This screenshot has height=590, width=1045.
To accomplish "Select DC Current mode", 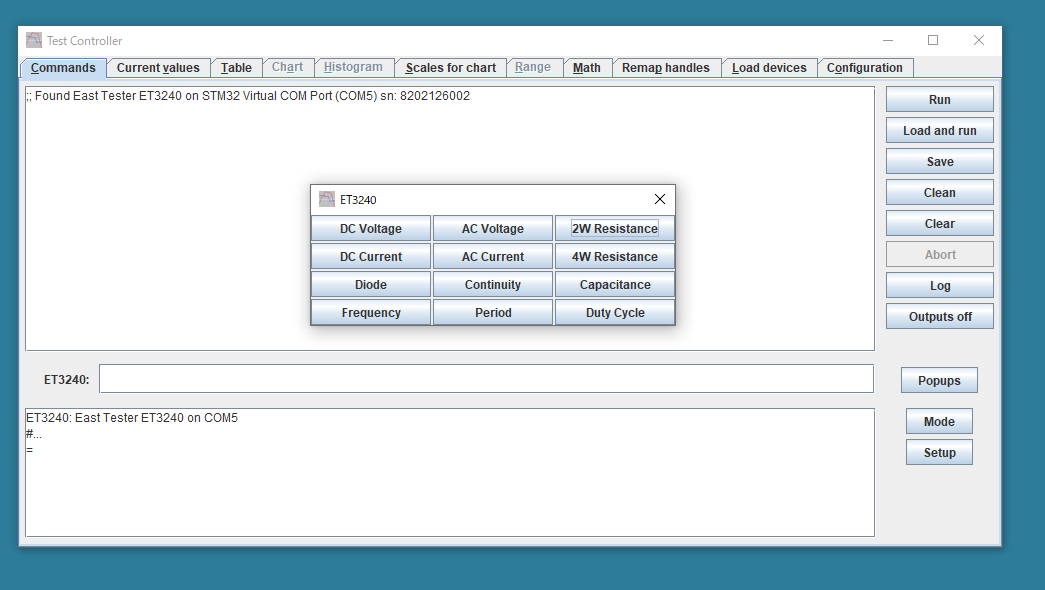I will pyautogui.click(x=371, y=257).
